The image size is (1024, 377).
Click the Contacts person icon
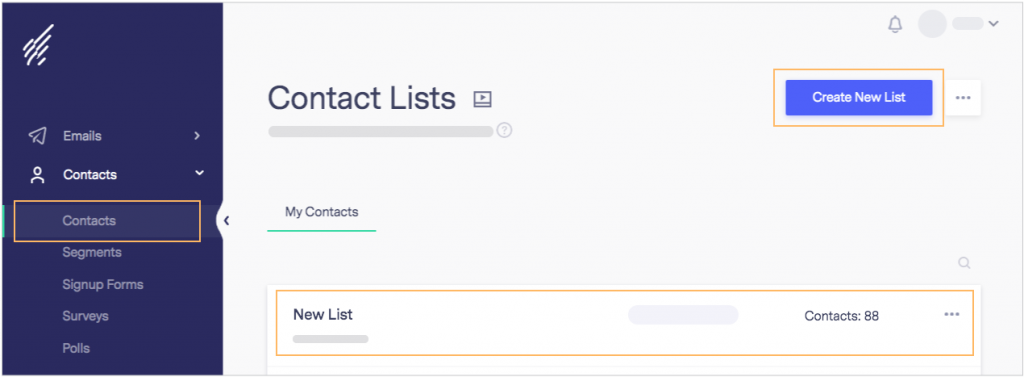click(37, 174)
